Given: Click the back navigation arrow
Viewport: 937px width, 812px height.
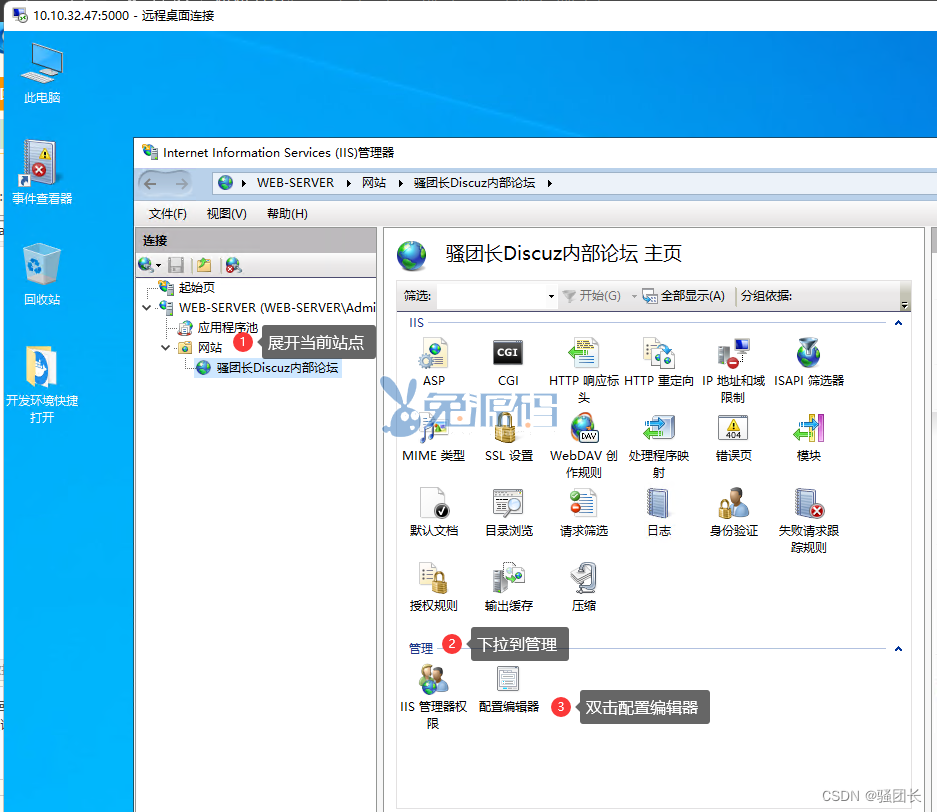Looking at the screenshot, I should click(150, 183).
